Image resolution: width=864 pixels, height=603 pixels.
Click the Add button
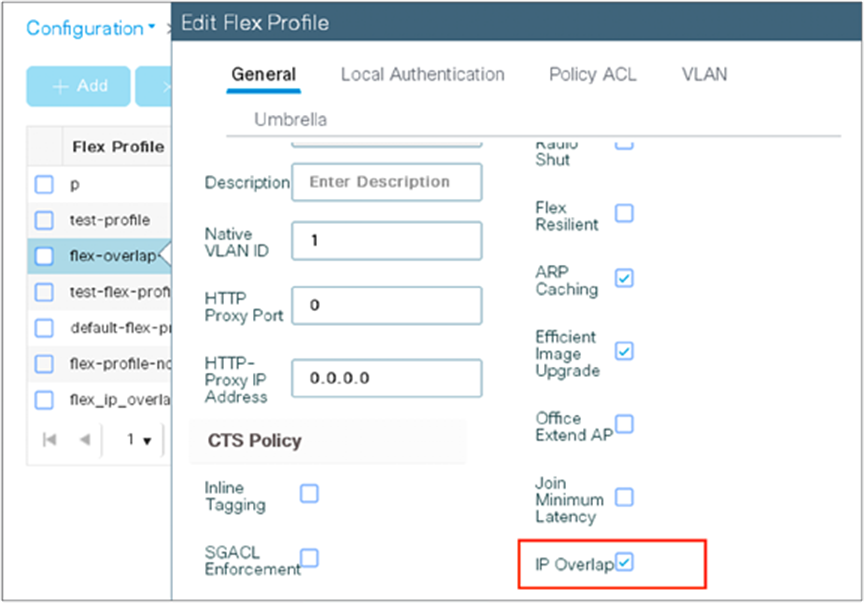77,85
